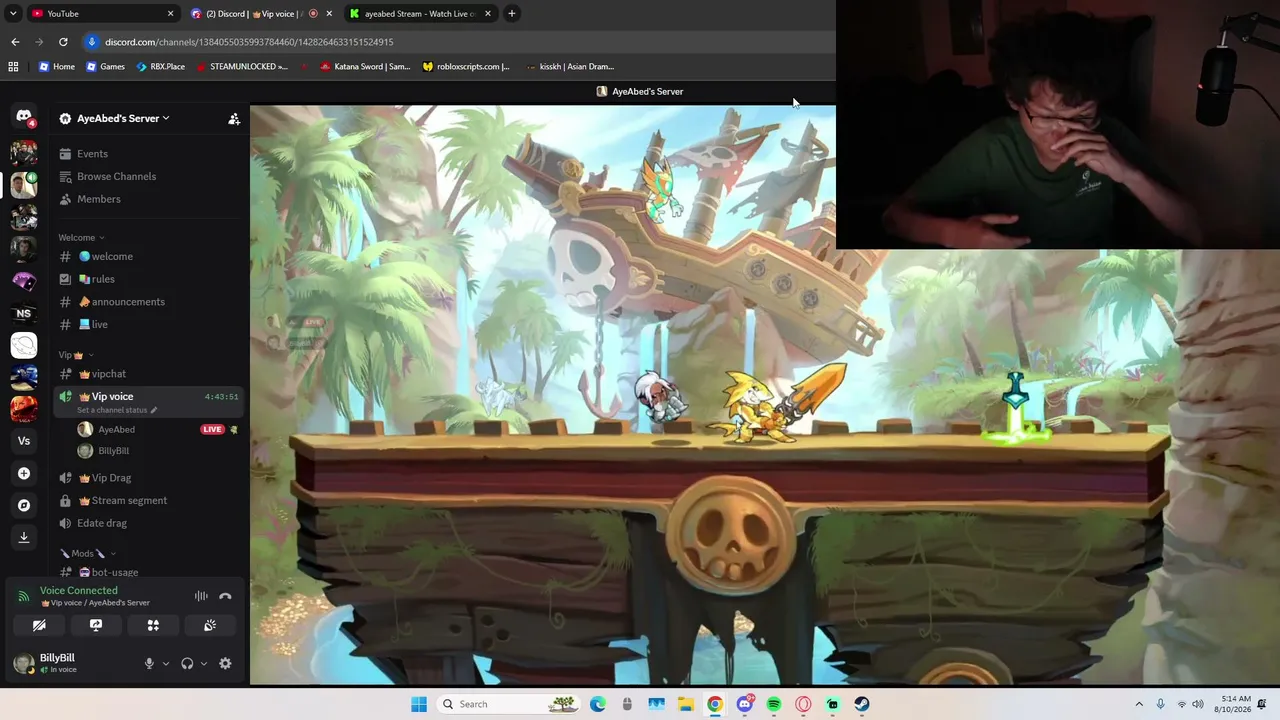Open Microsoft Edge from the taskbar
This screenshot has width=1280, height=720.
tap(598, 704)
